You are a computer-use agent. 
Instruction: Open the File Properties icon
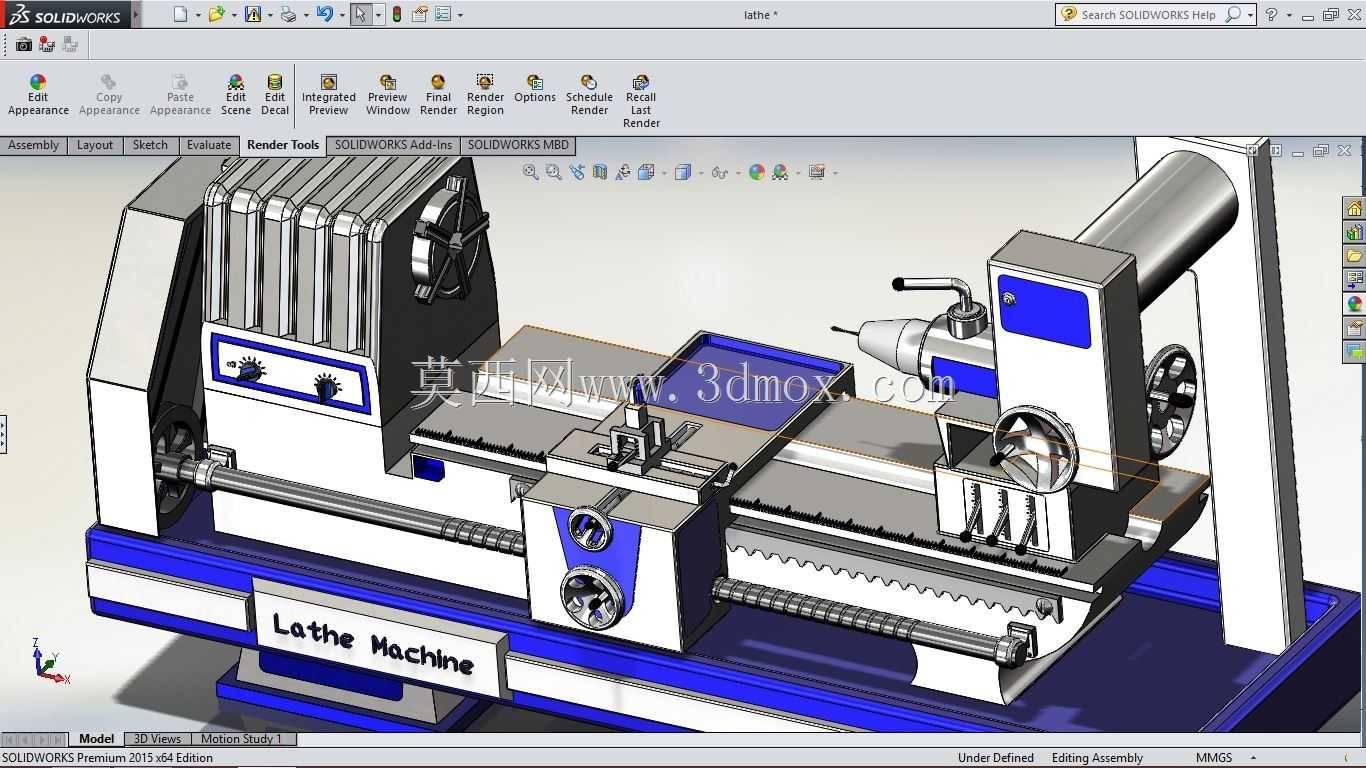tap(420, 14)
